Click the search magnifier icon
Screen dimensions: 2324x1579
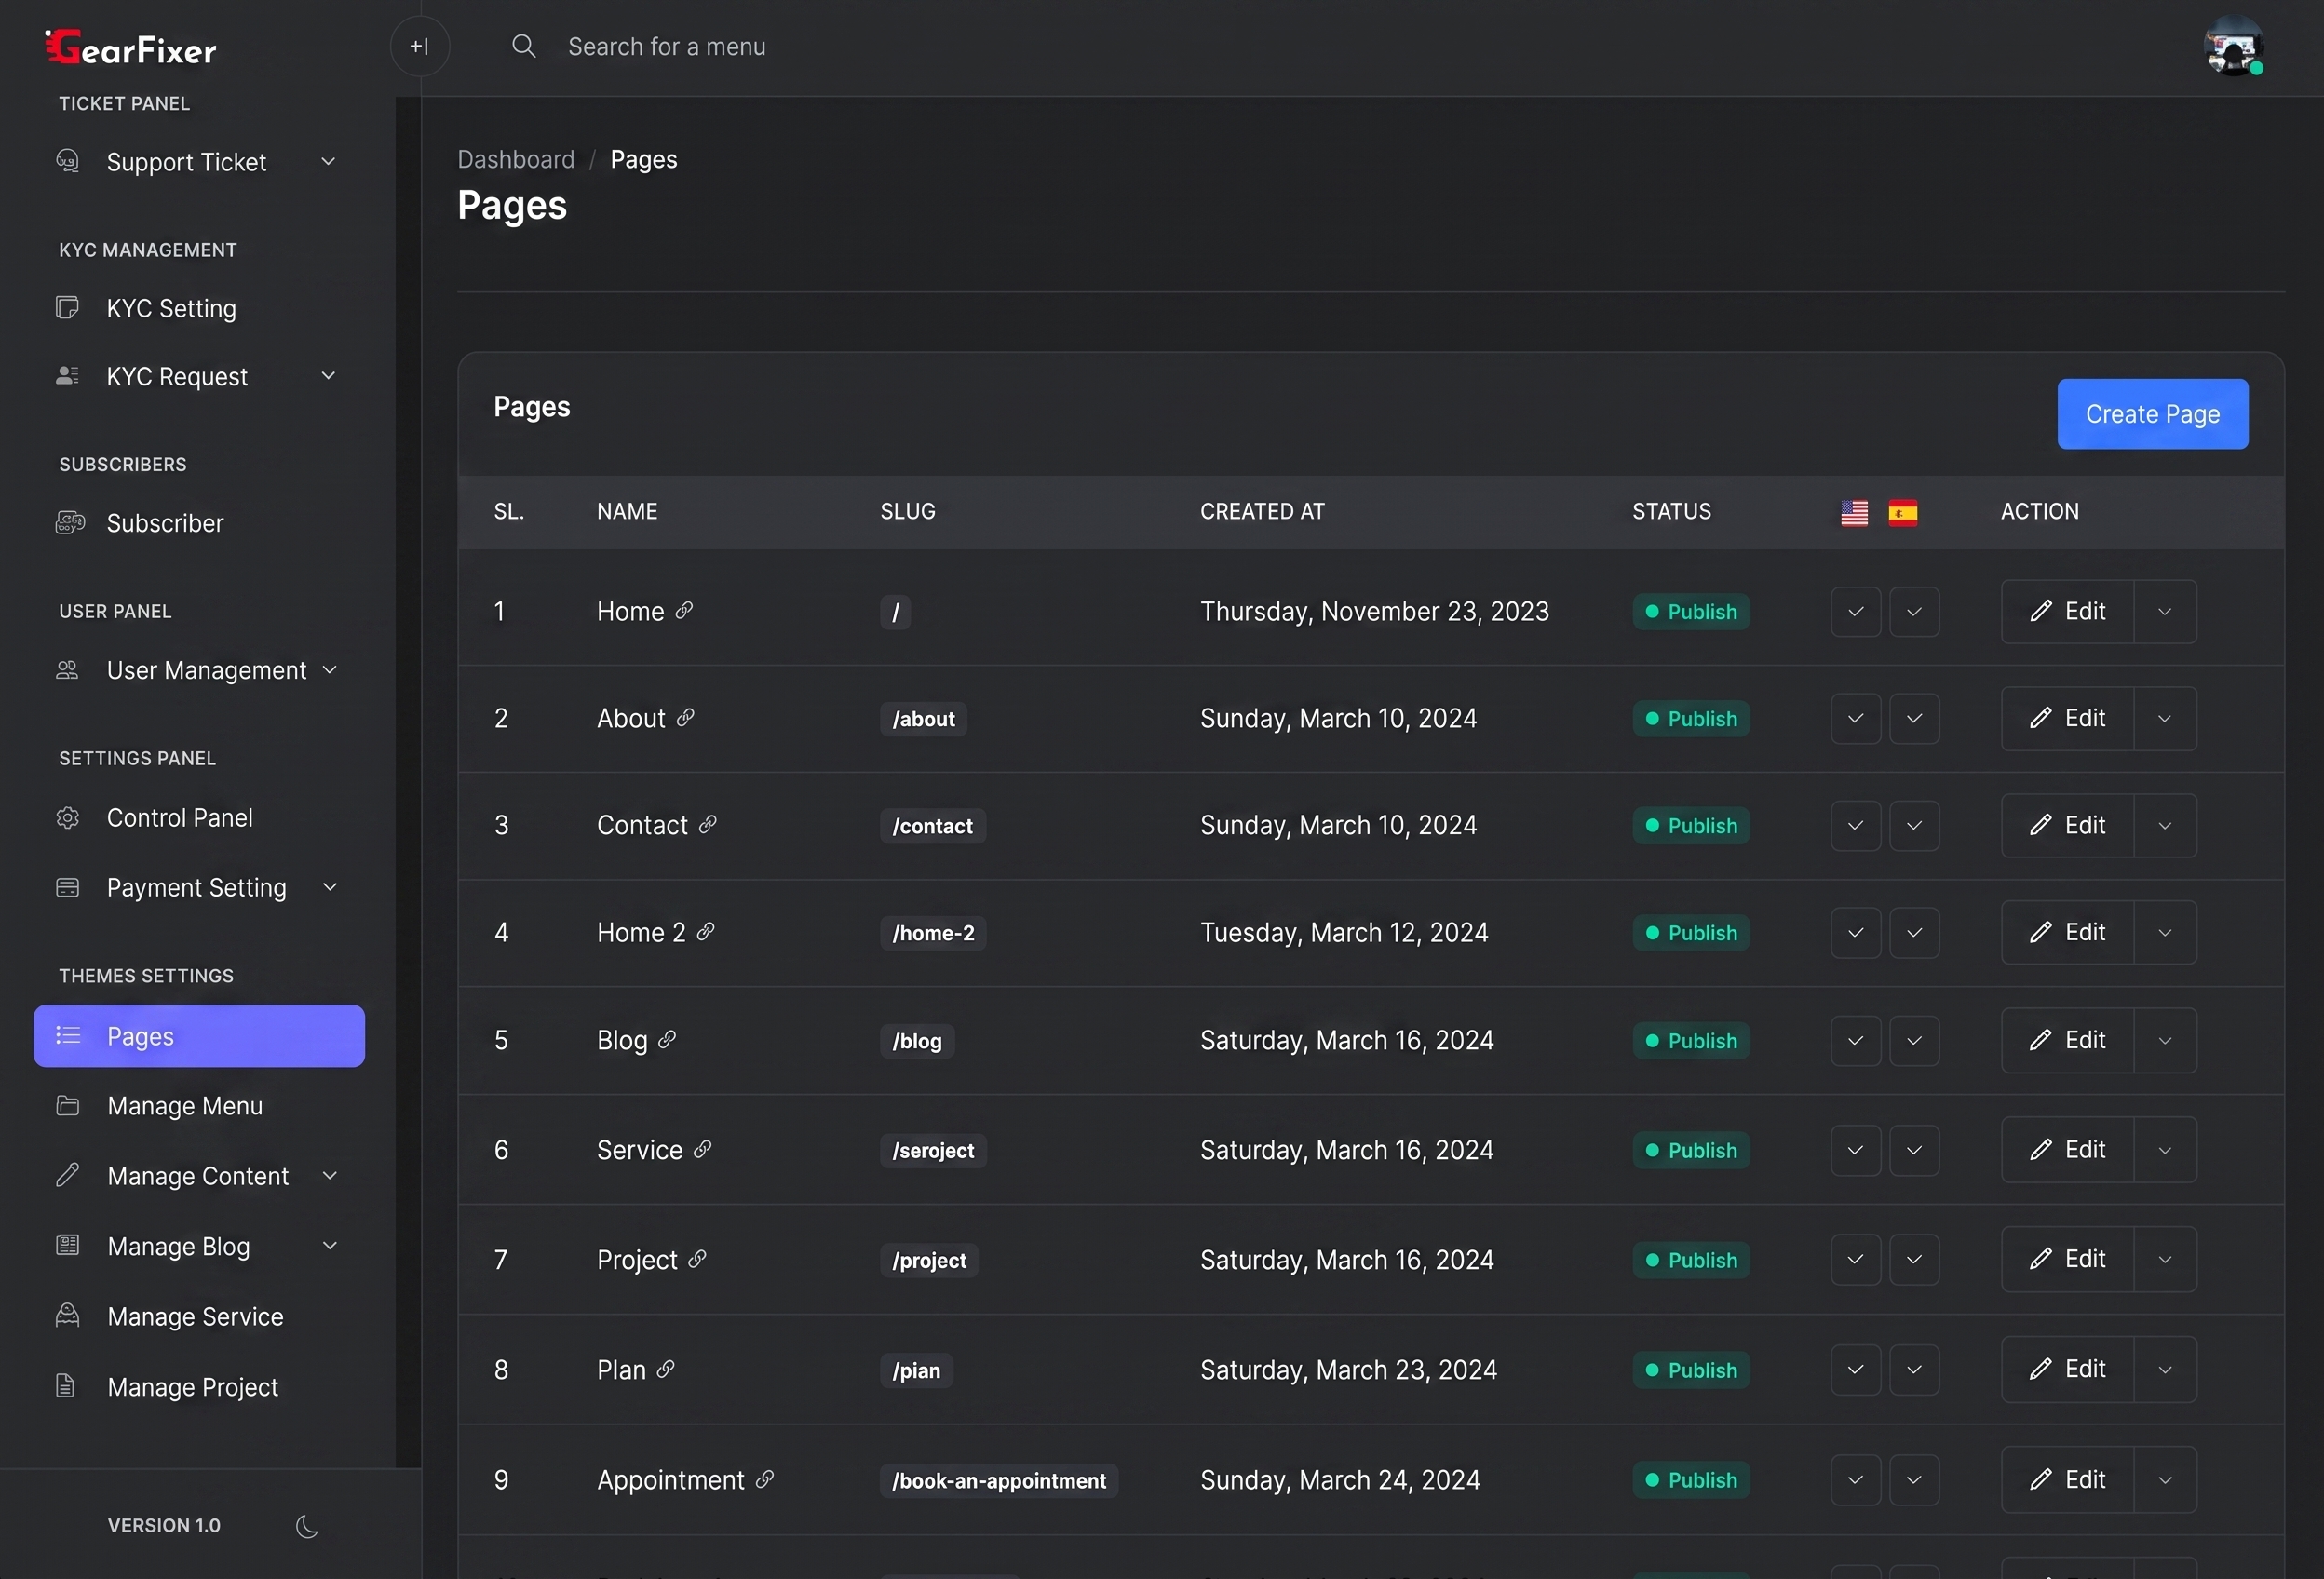pyautogui.click(x=523, y=46)
